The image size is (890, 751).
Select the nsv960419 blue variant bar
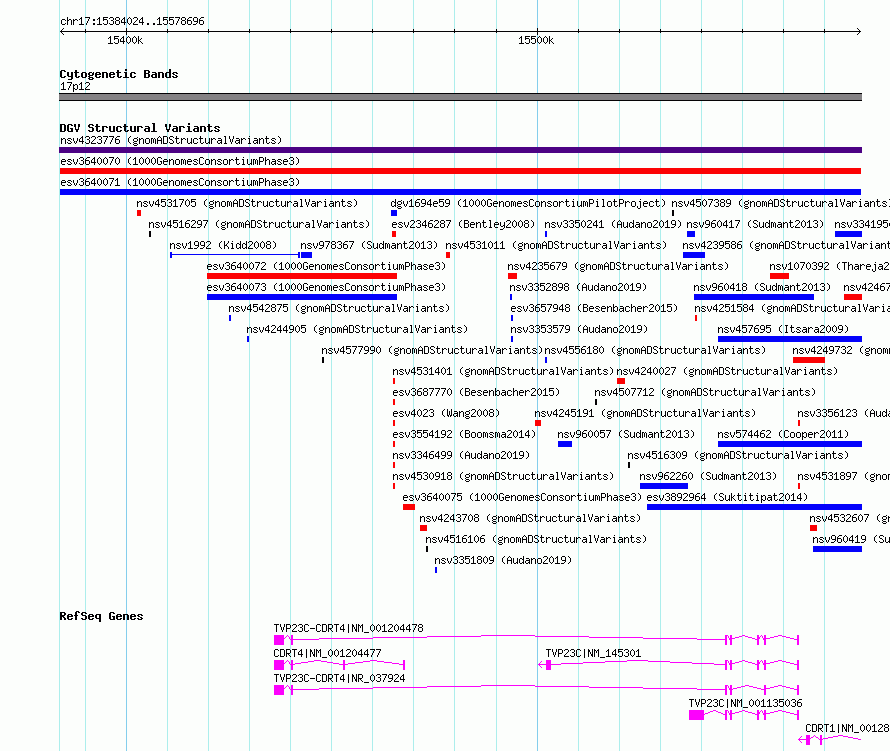tap(837, 549)
